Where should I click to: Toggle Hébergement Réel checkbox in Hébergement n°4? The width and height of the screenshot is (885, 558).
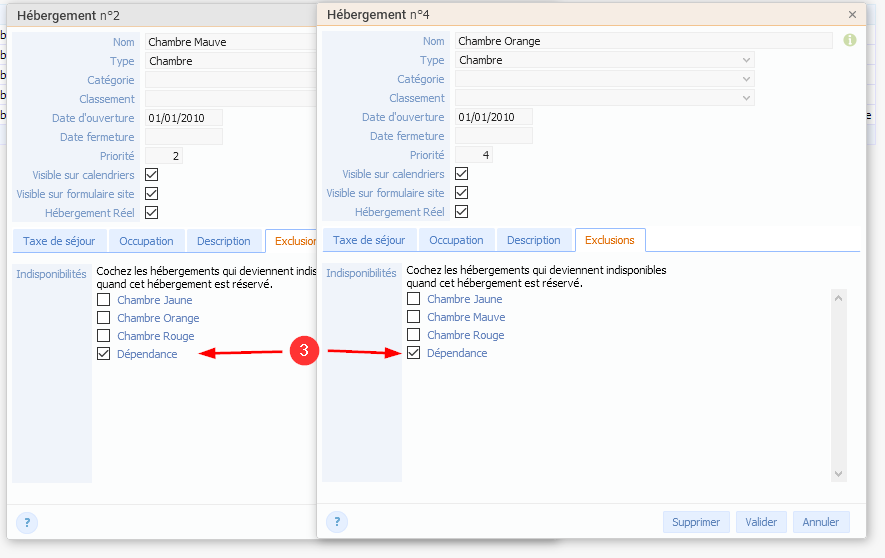pos(462,212)
